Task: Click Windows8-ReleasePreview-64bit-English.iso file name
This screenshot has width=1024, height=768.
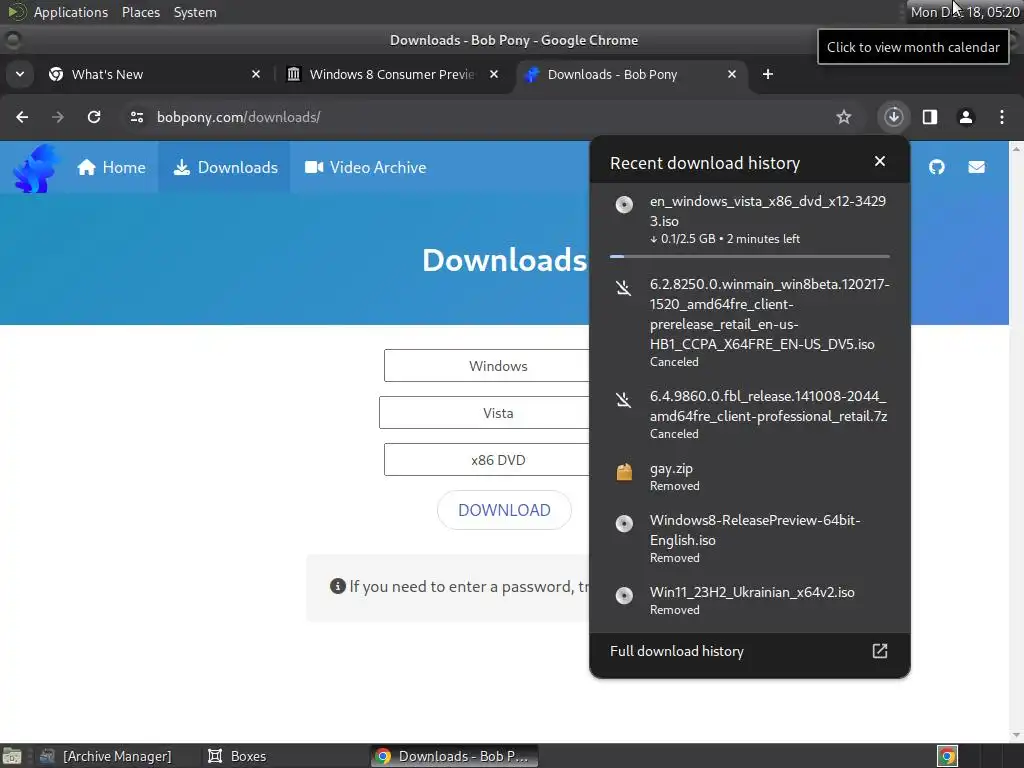Action: 755,530
